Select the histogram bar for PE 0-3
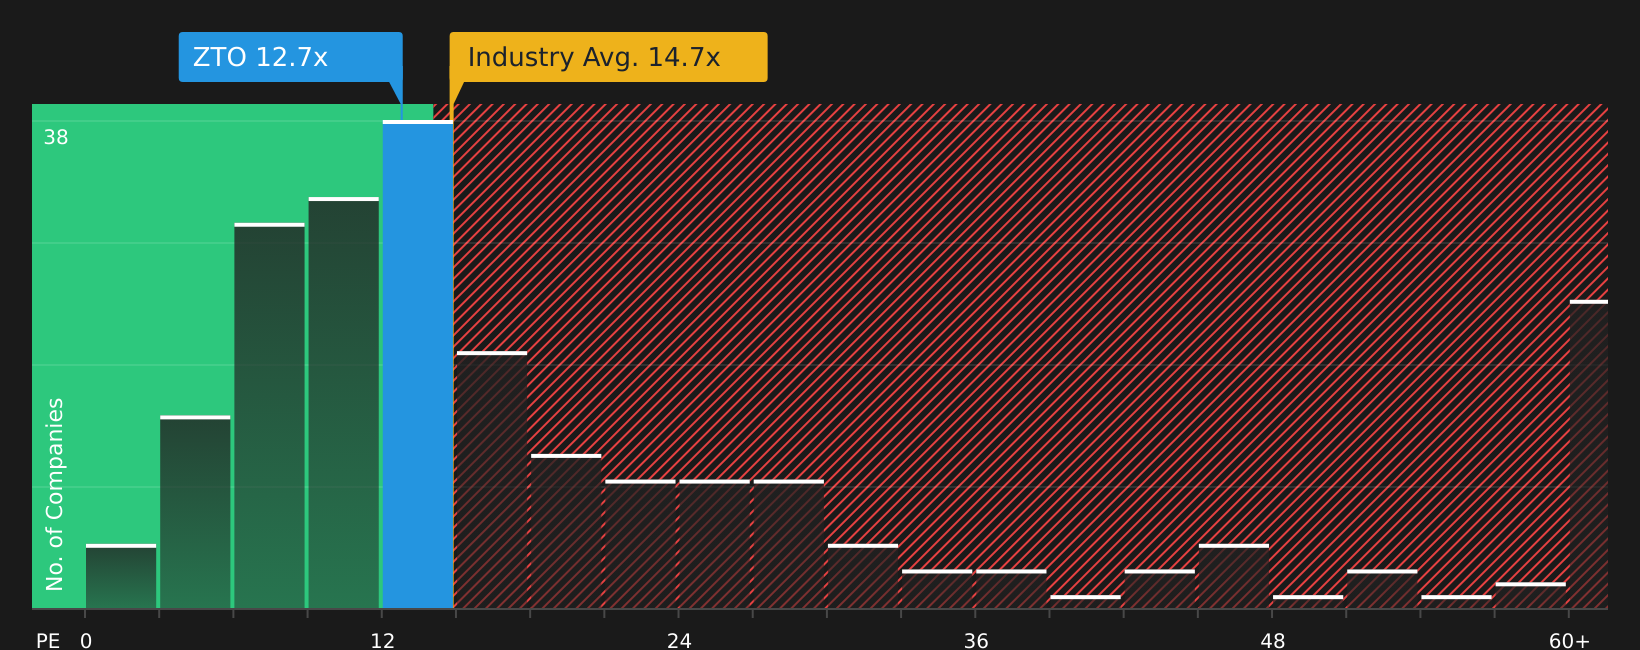The height and width of the screenshot is (650, 1640). (x=121, y=577)
